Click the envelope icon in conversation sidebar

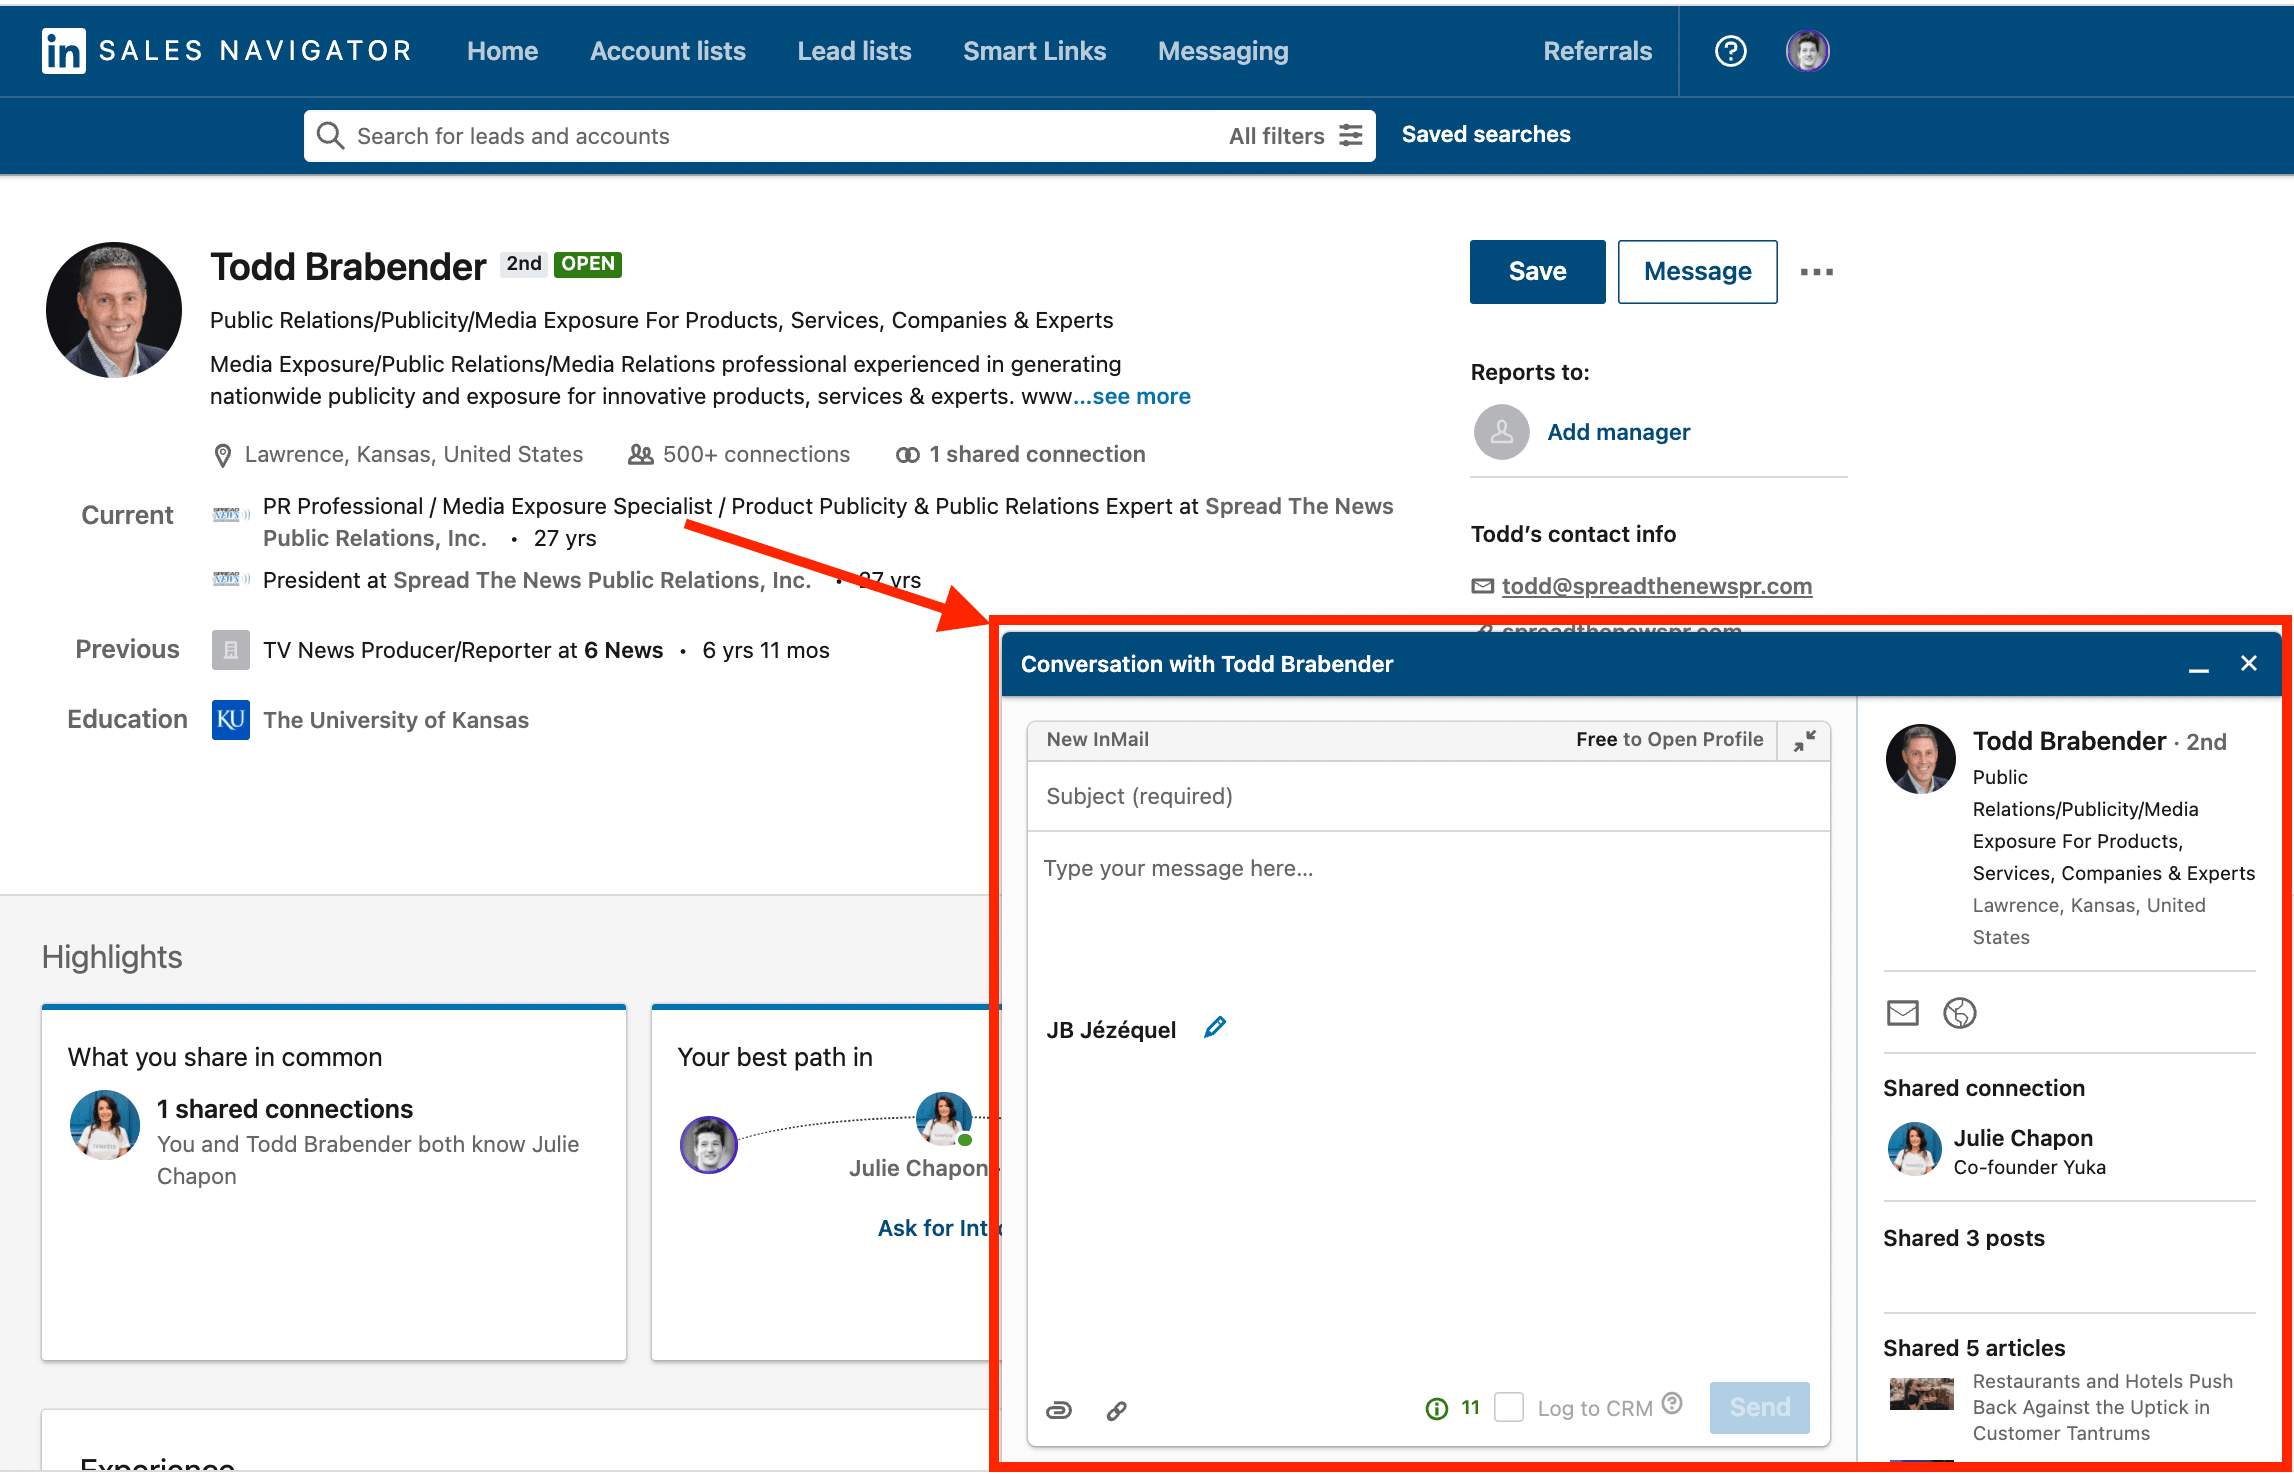[1902, 1013]
